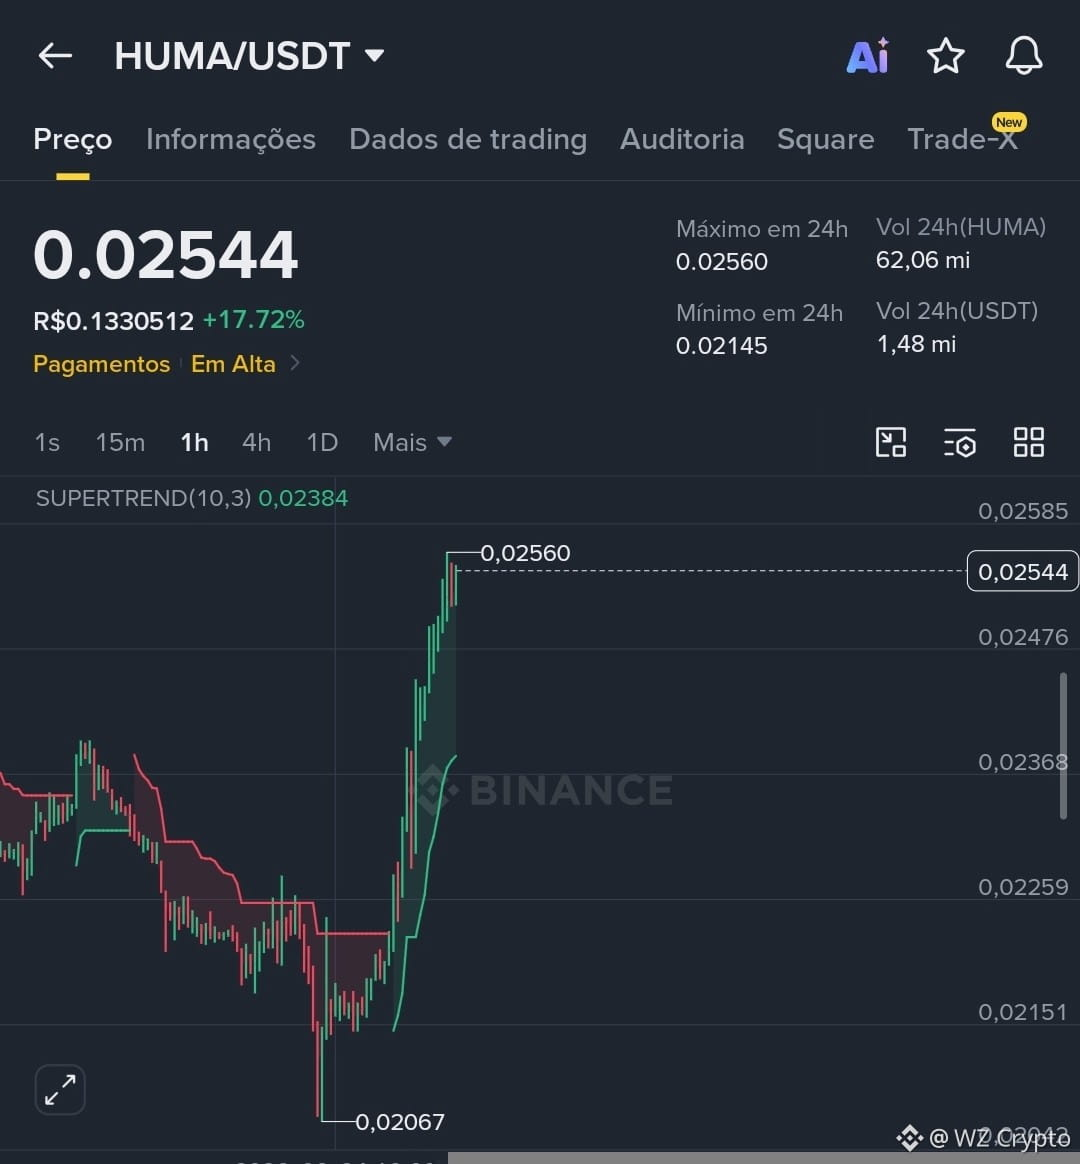
Task: Click the Vol 24h(HUMA) value 62,06 mi
Action: click(923, 261)
